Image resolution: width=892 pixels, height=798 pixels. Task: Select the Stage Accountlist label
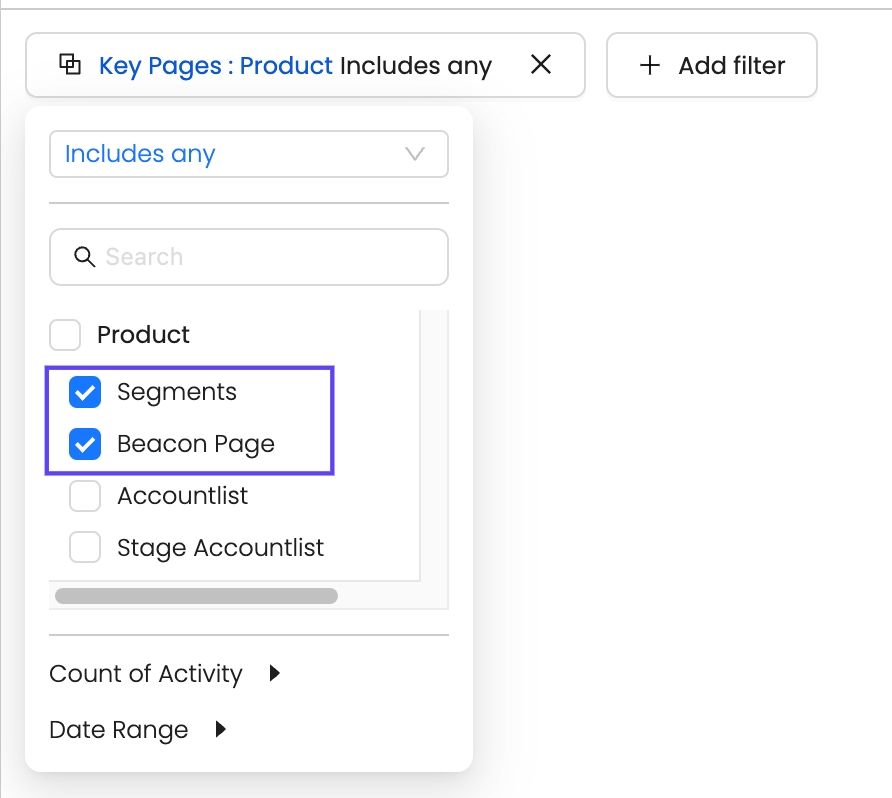220,548
